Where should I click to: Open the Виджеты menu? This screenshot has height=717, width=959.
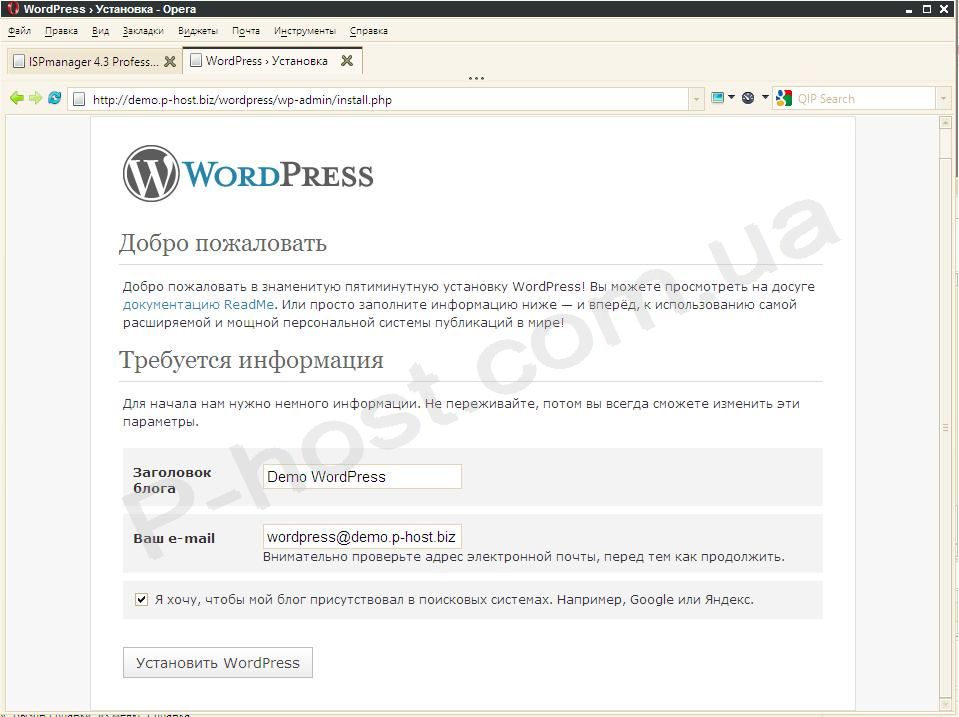(198, 31)
